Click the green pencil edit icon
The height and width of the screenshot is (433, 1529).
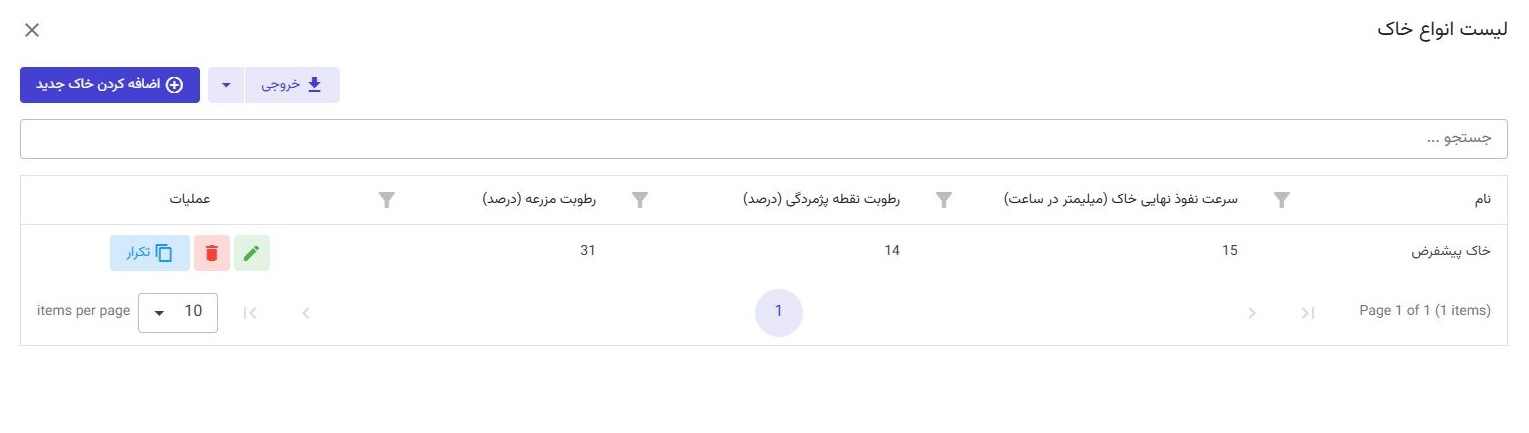(x=251, y=253)
